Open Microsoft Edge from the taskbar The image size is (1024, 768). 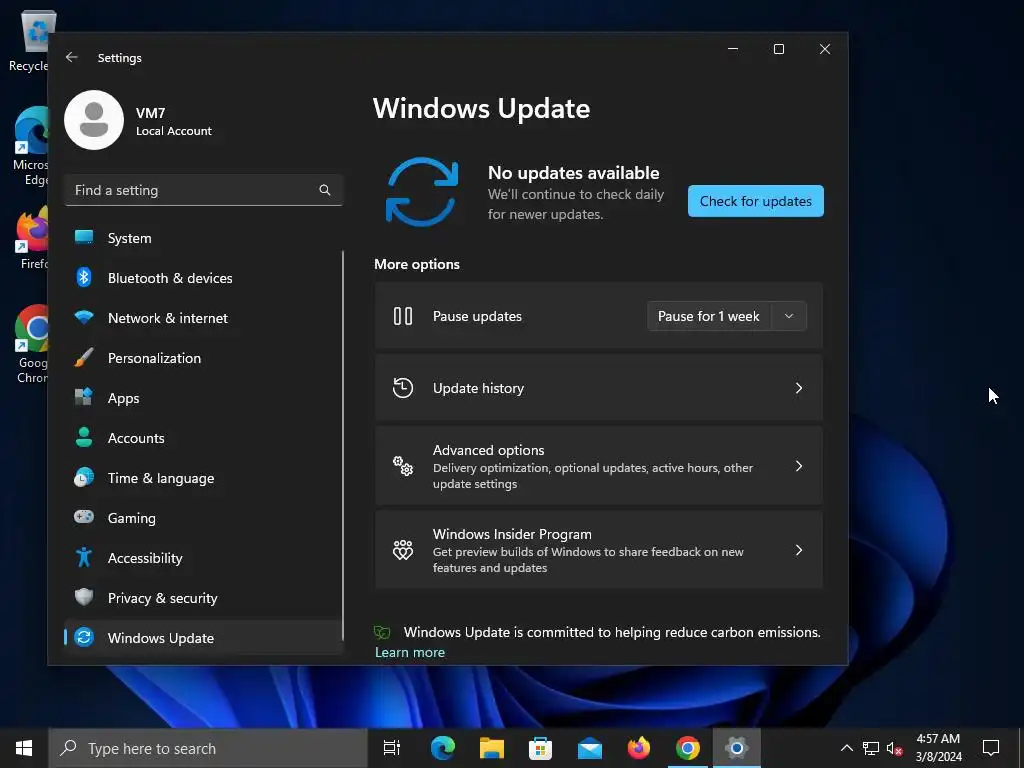(x=443, y=748)
